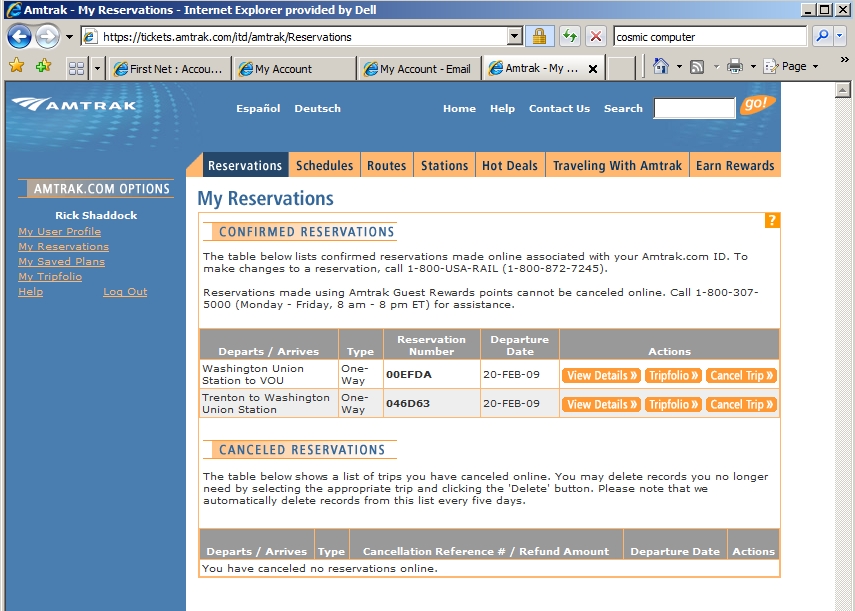This screenshot has height=611, width=855.
Task: Click the search magnifier icon
Action: coord(822,37)
